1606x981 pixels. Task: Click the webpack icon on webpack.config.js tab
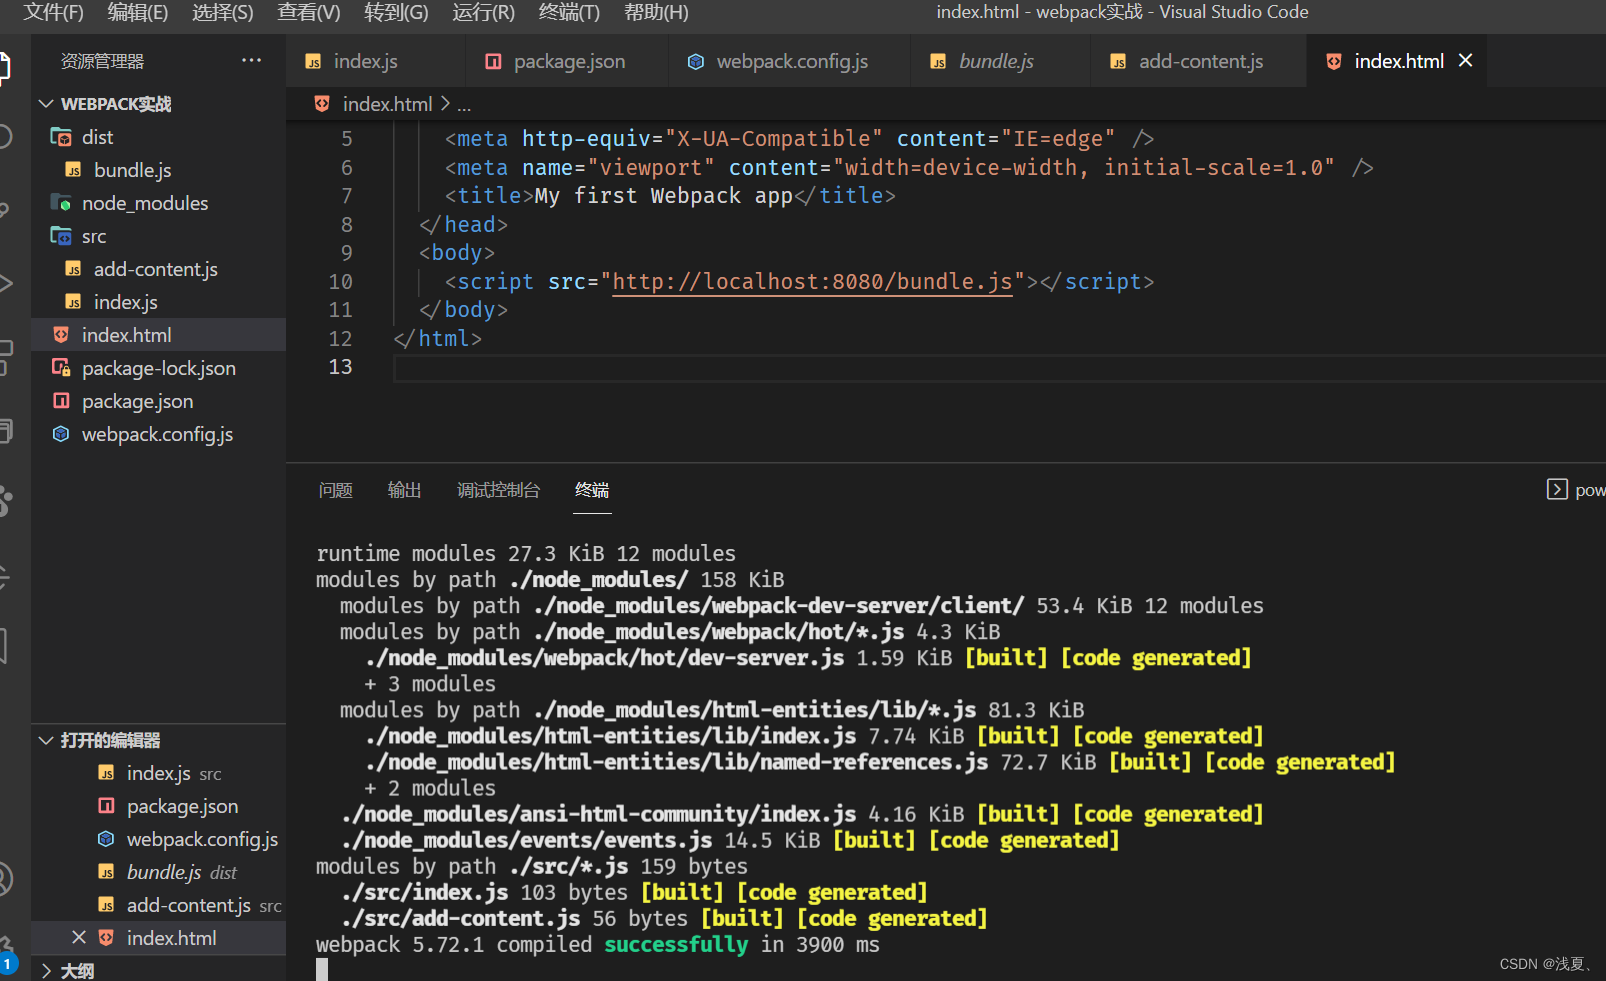tap(696, 61)
